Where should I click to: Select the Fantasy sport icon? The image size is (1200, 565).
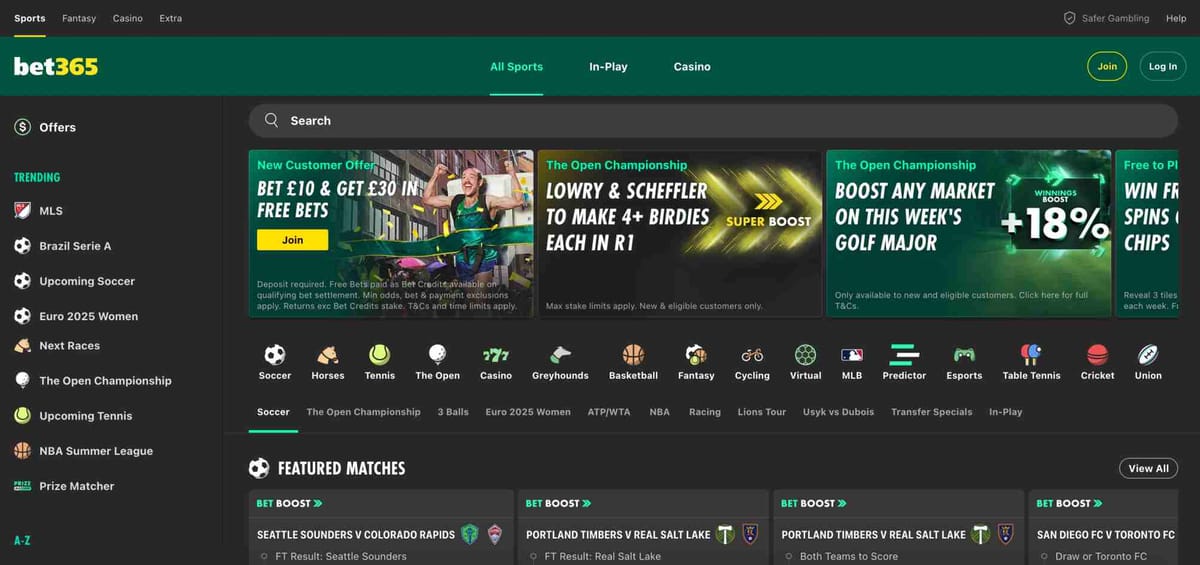(696, 355)
